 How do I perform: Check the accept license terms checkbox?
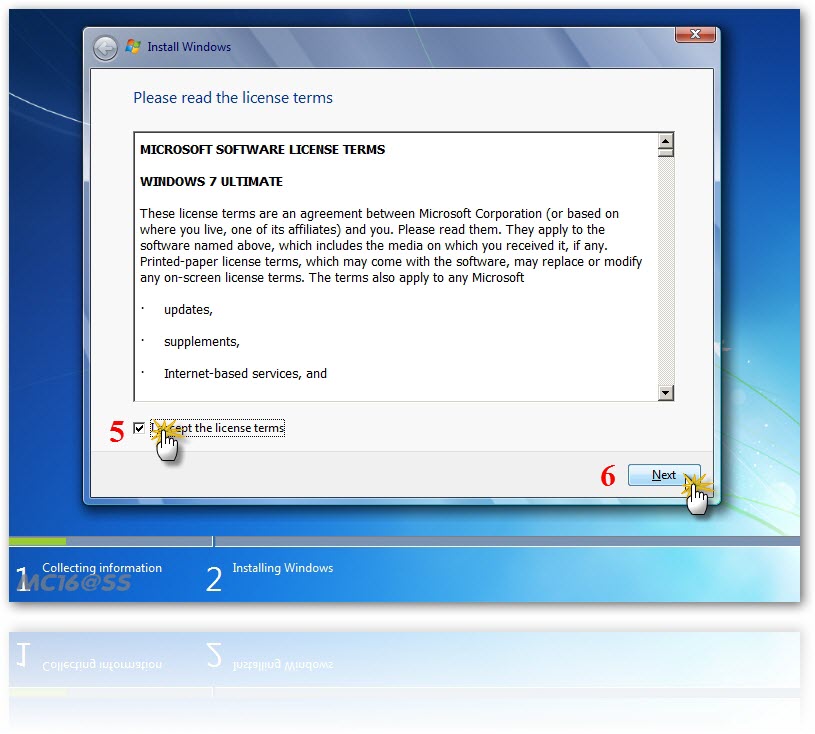click(139, 428)
